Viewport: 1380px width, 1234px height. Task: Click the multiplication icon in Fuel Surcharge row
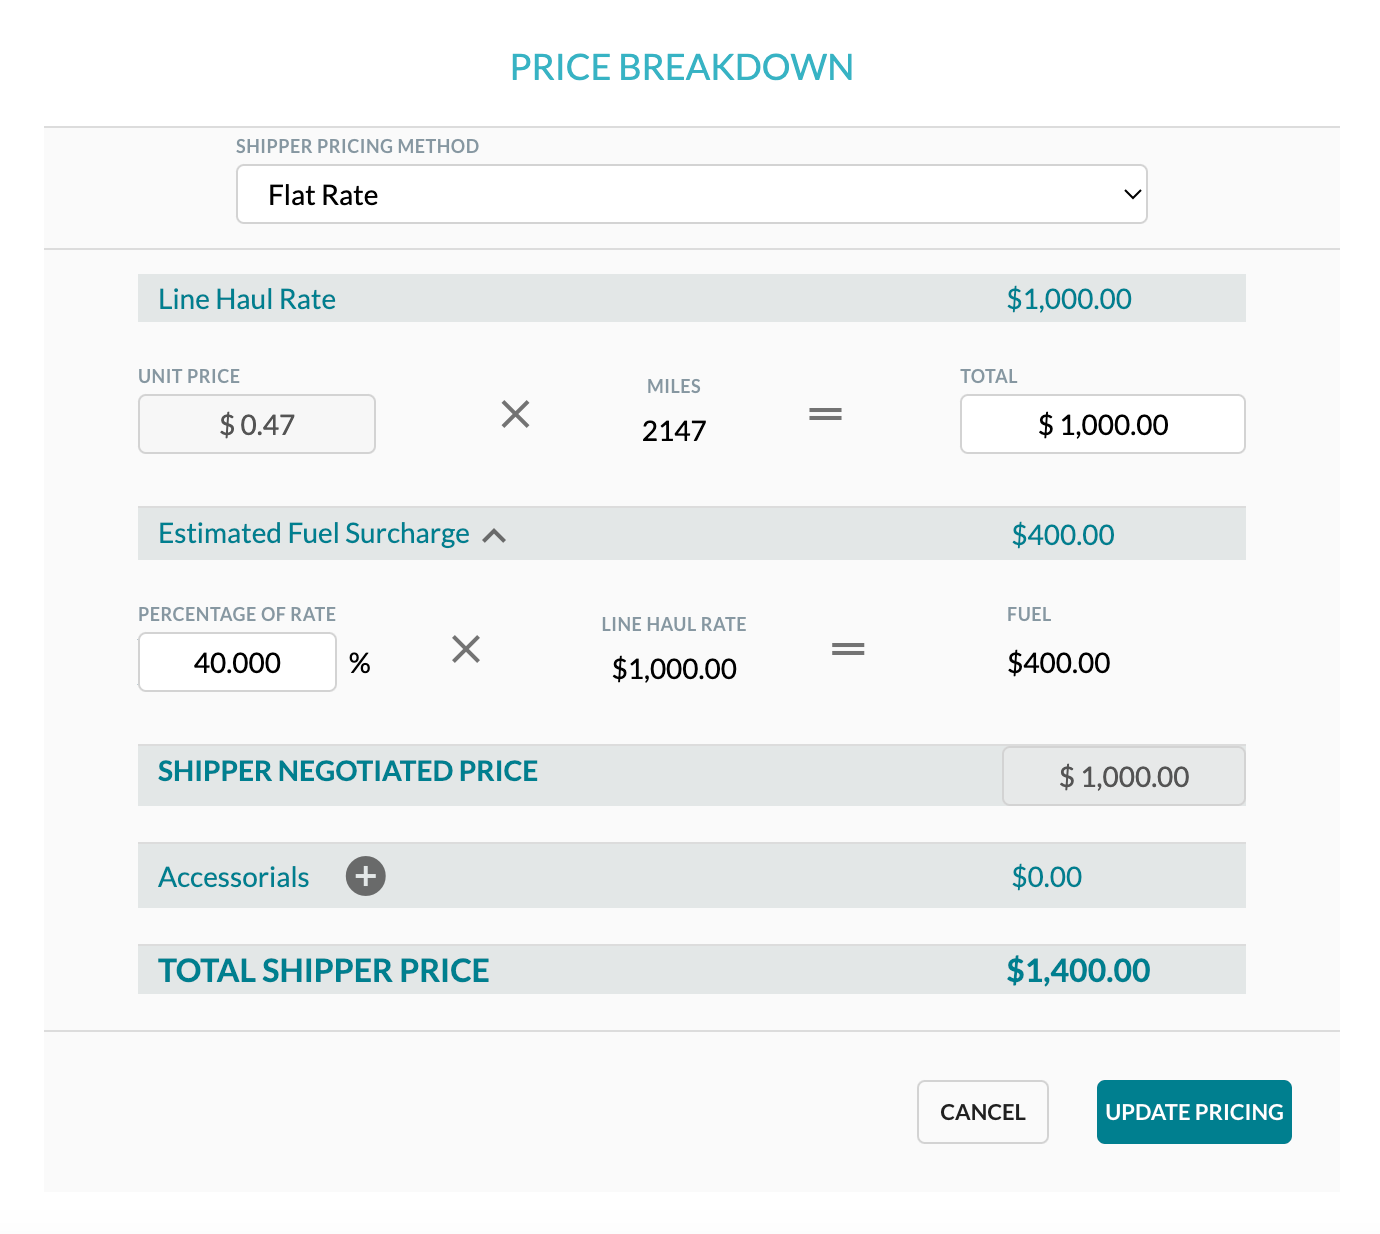tap(466, 649)
